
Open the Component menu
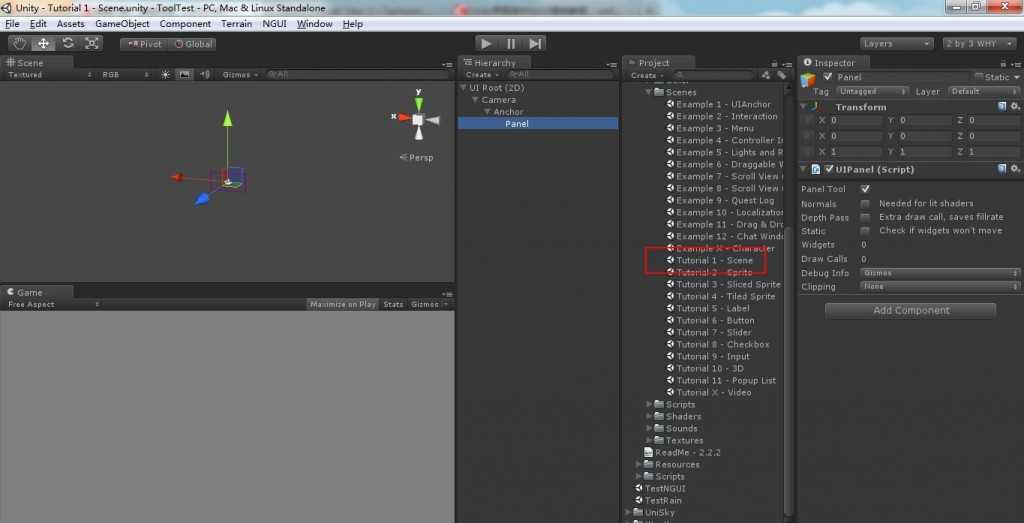tap(185, 24)
